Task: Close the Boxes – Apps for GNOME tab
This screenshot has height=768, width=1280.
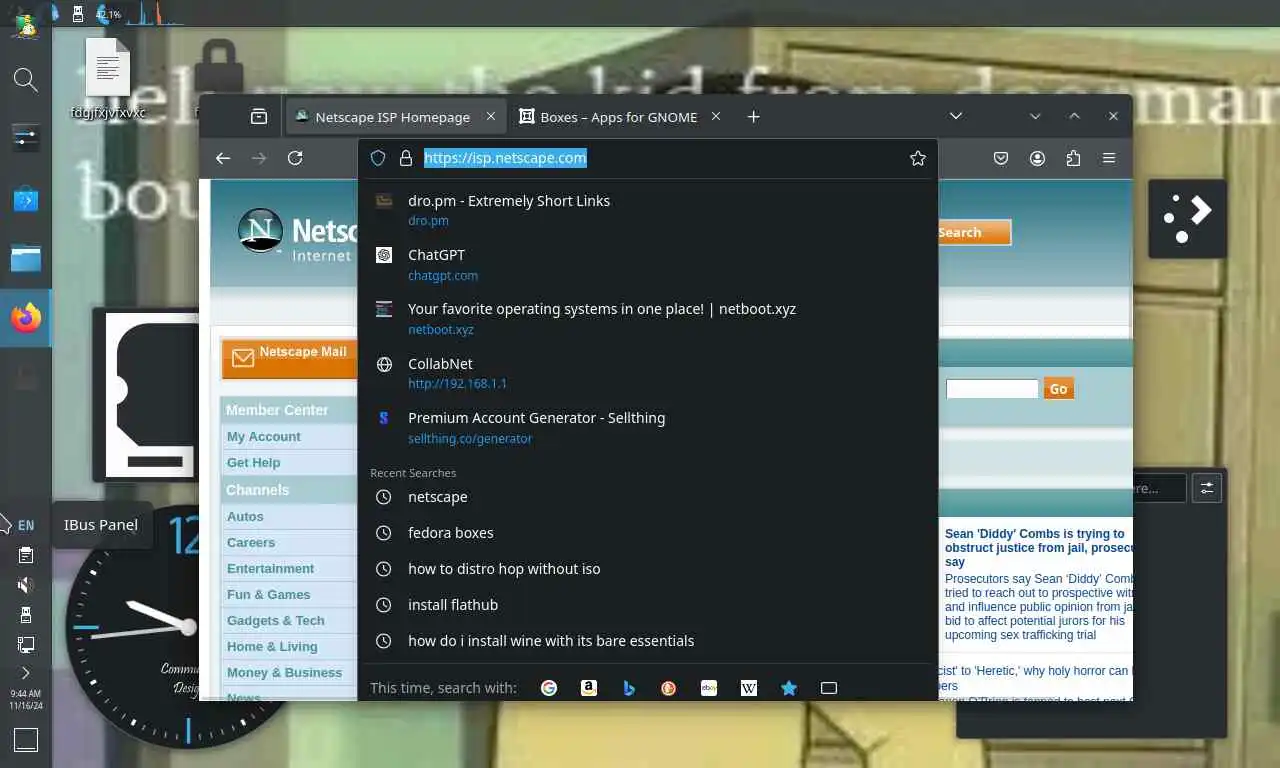Action: (x=716, y=116)
